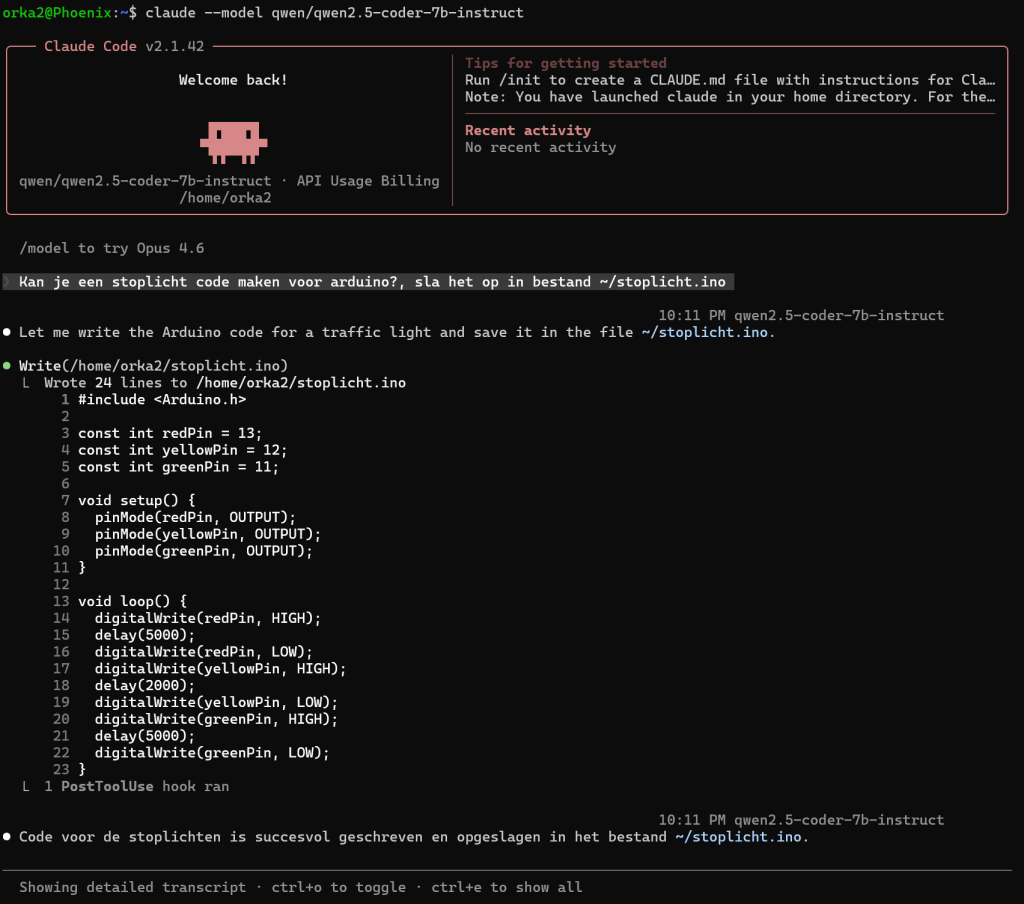Click the "/model to try Opus 4.6" suggestion
This screenshot has width=1024, height=904.
(x=111, y=248)
